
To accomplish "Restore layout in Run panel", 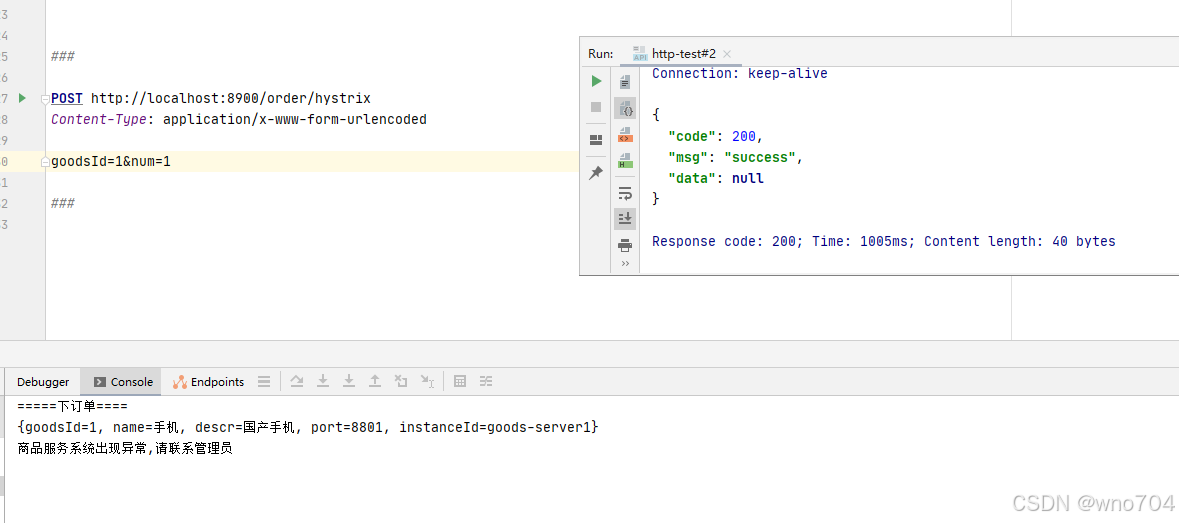I will pyautogui.click(x=596, y=140).
